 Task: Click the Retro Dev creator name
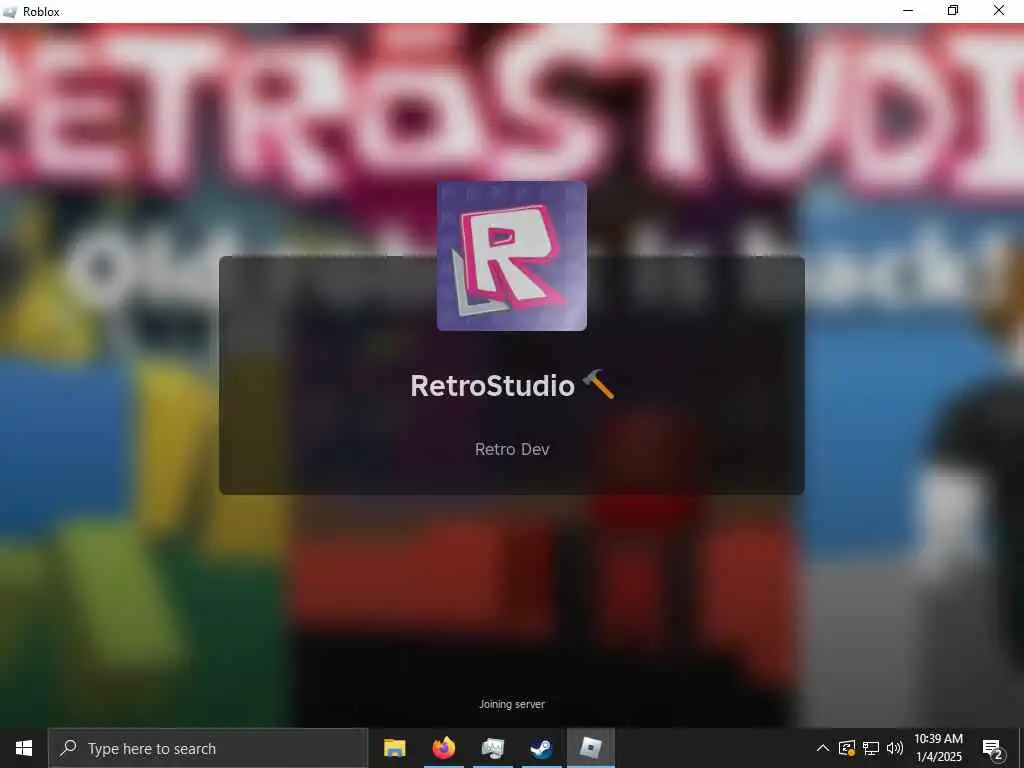pos(512,449)
